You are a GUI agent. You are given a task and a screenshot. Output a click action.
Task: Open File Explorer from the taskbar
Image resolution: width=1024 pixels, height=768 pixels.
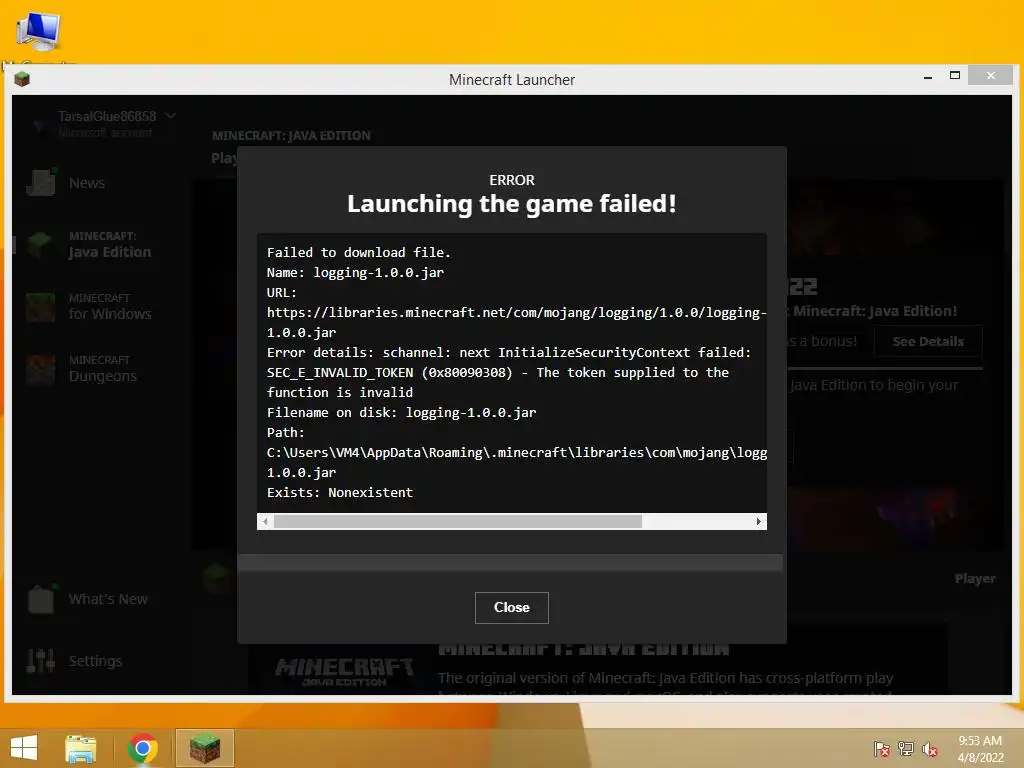[x=81, y=748]
